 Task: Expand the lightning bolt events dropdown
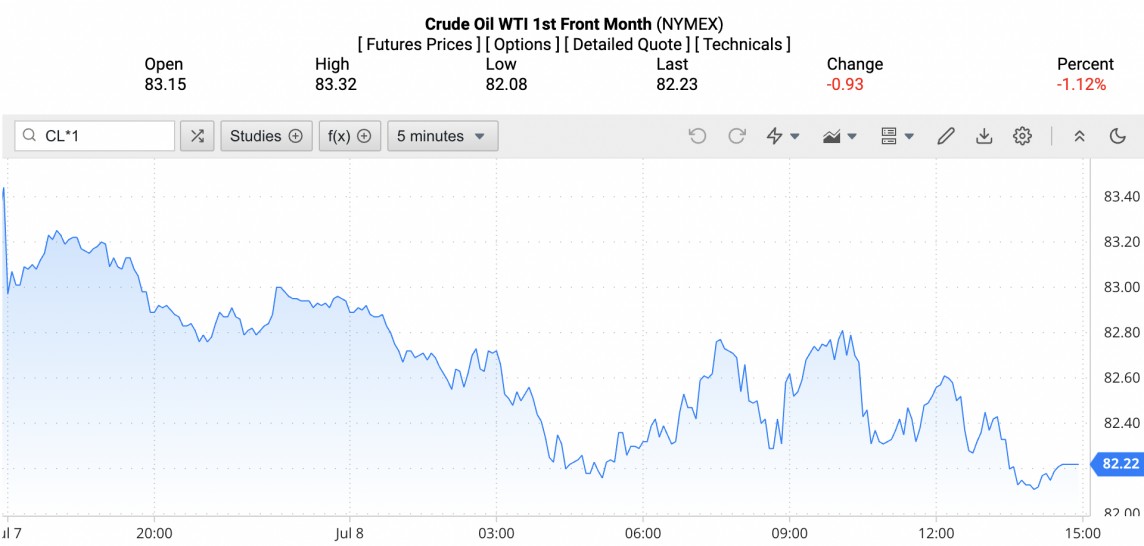coord(782,136)
